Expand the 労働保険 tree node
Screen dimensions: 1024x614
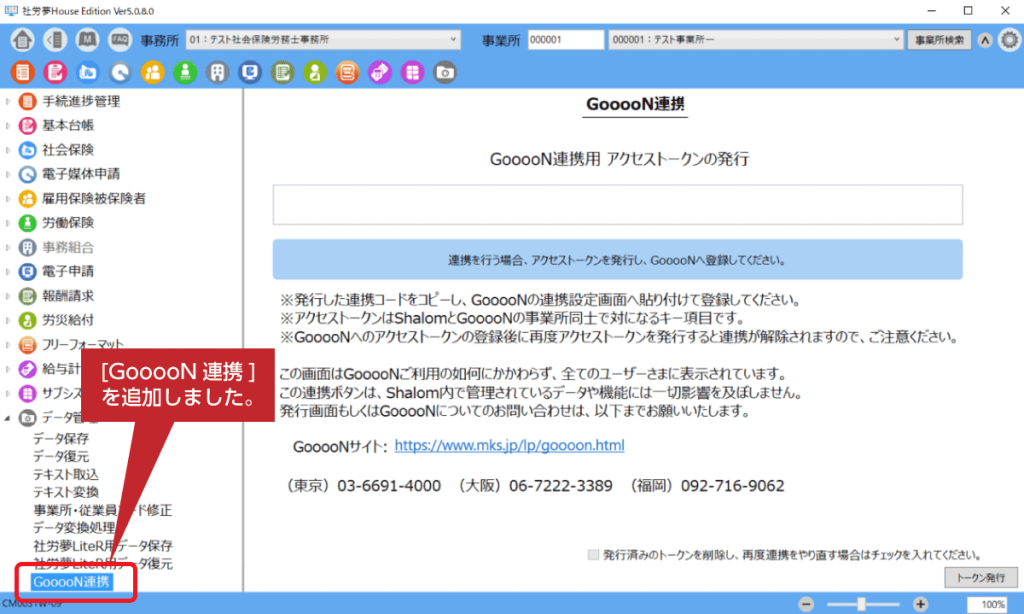click(8, 223)
